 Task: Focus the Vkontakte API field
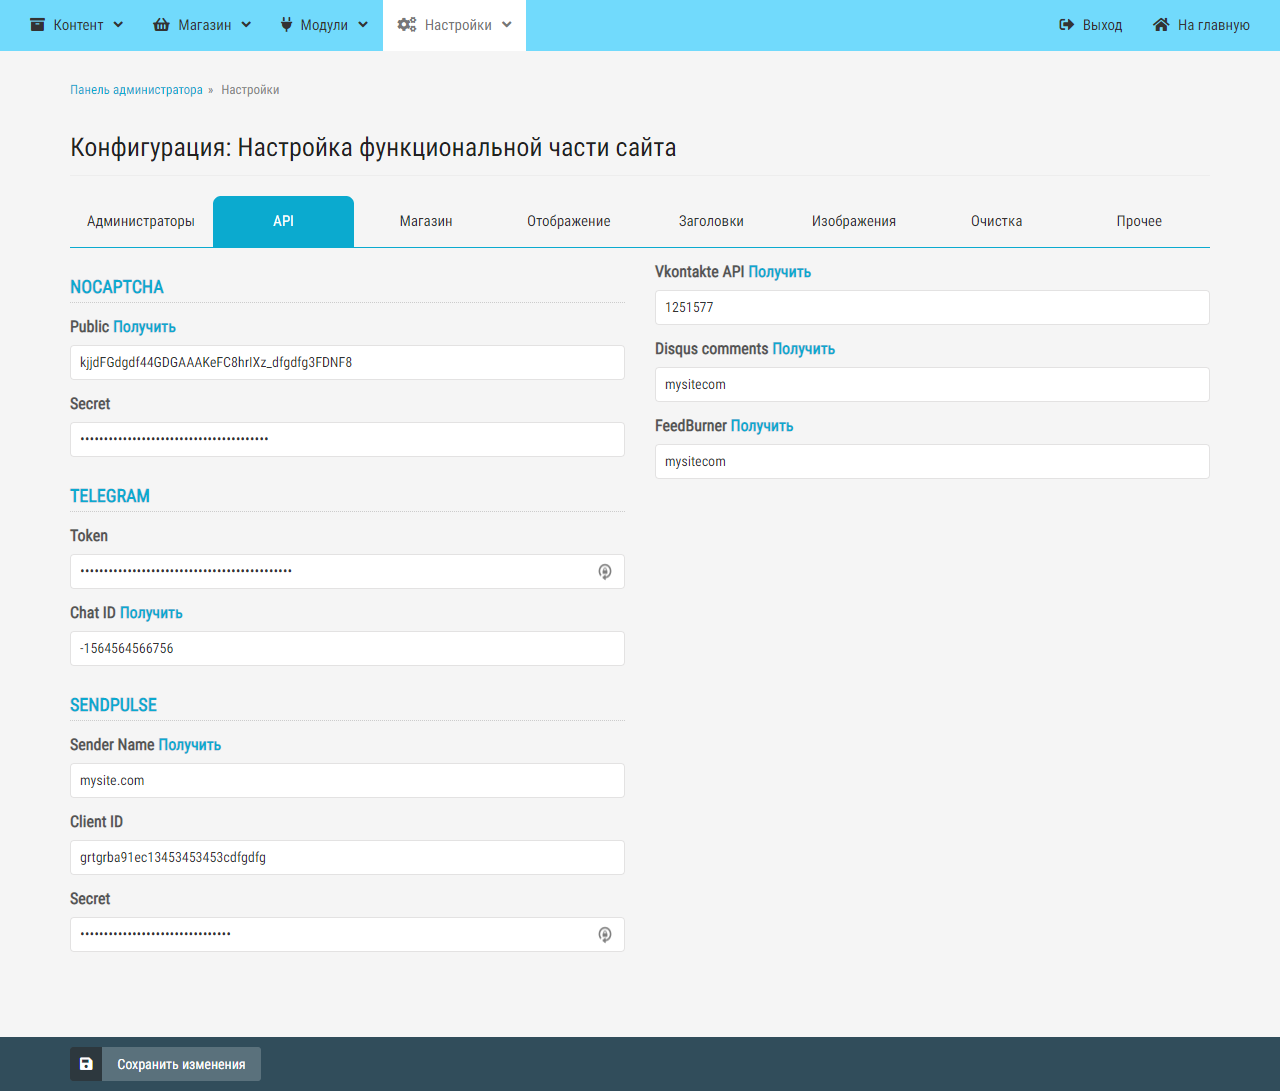[x=932, y=307]
